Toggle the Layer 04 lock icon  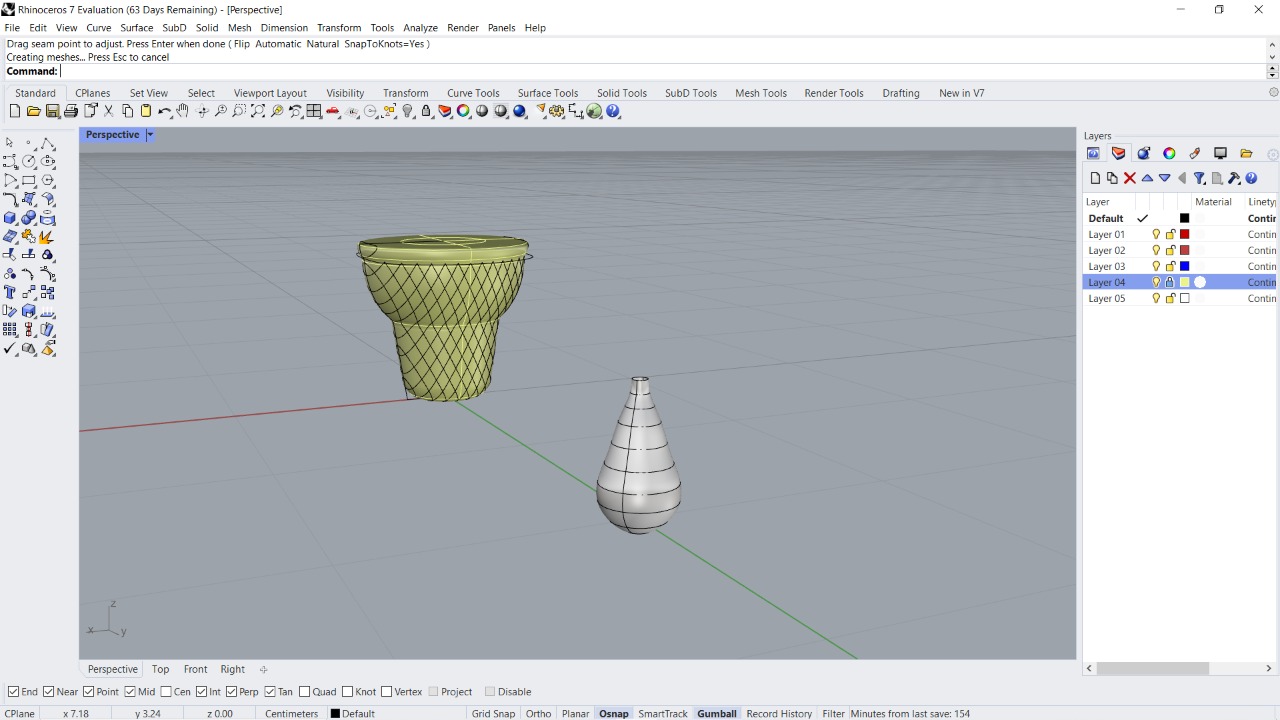pyautogui.click(x=1170, y=282)
